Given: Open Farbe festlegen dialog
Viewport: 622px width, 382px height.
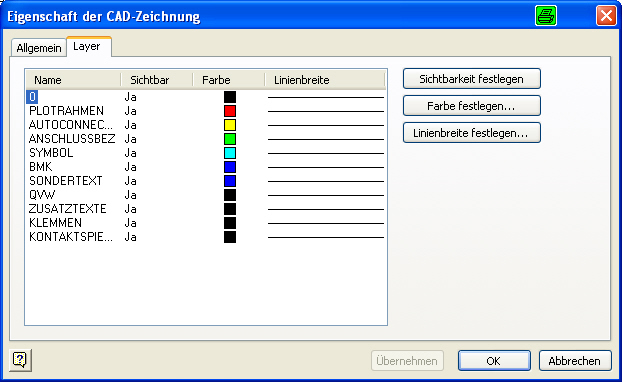Looking at the screenshot, I should point(471,106).
